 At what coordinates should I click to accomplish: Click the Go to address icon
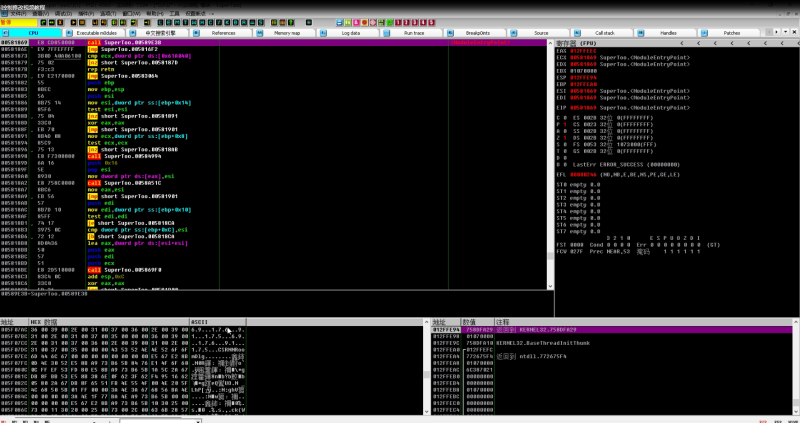(146, 22)
